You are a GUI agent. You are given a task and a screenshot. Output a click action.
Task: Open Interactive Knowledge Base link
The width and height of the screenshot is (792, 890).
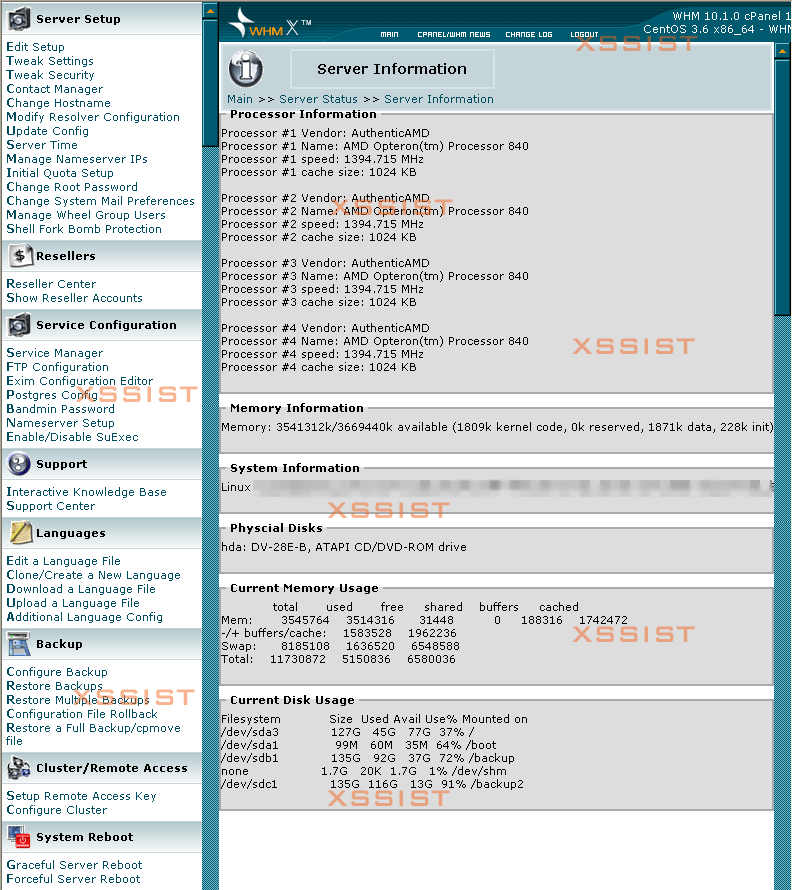pos(86,492)
